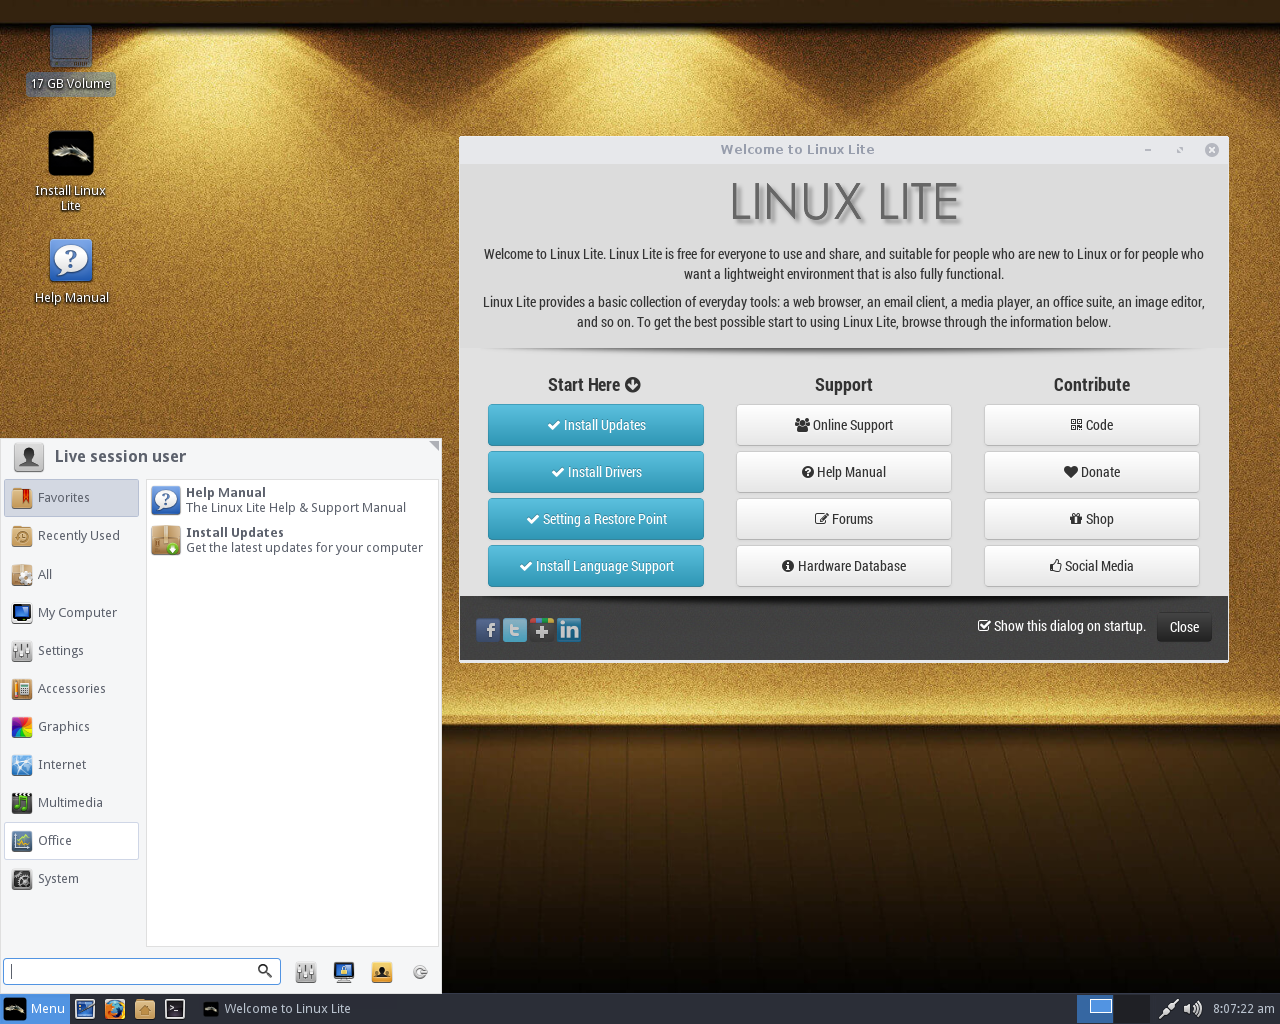Click Install Updates in Start Here
The image size is (1280, 1024).
tap(596, 425)
